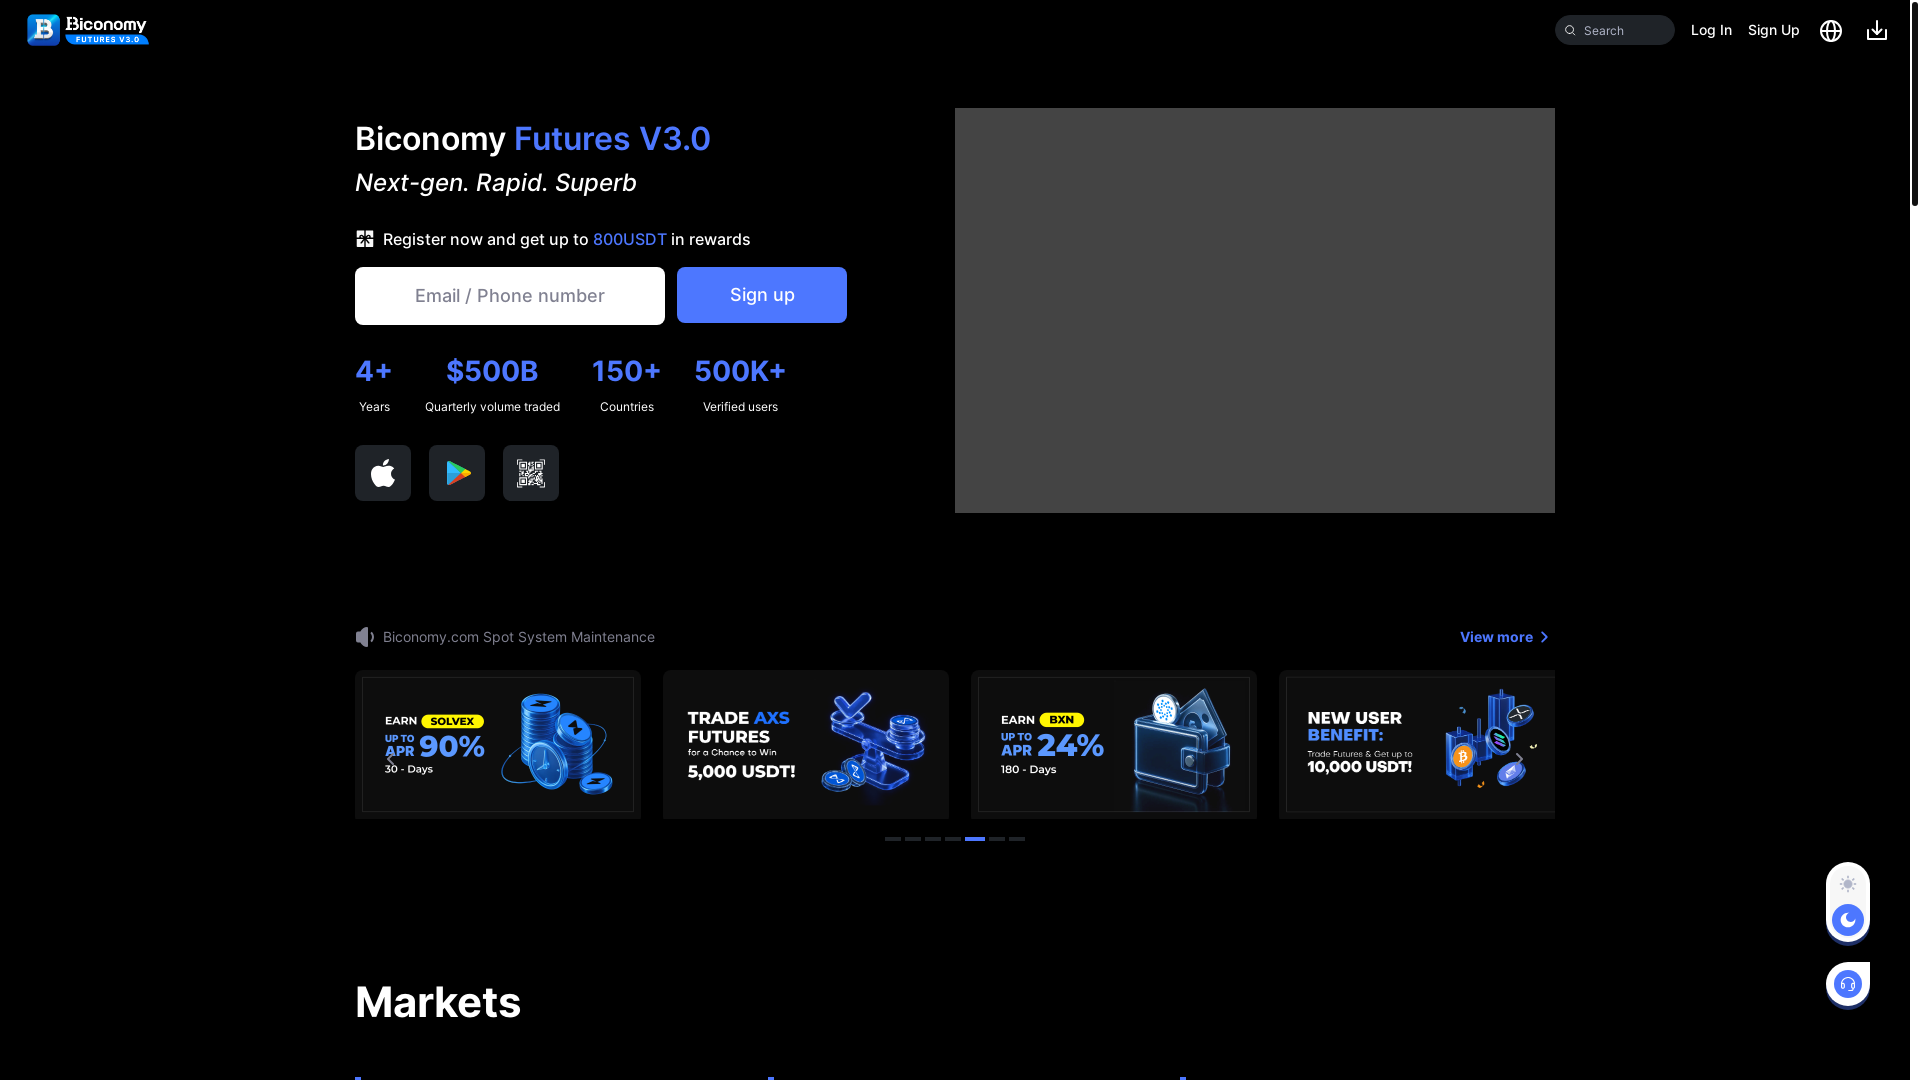Show the QR code download icon
Viewport: 1920px width, 1080px height.
point(531,473)
